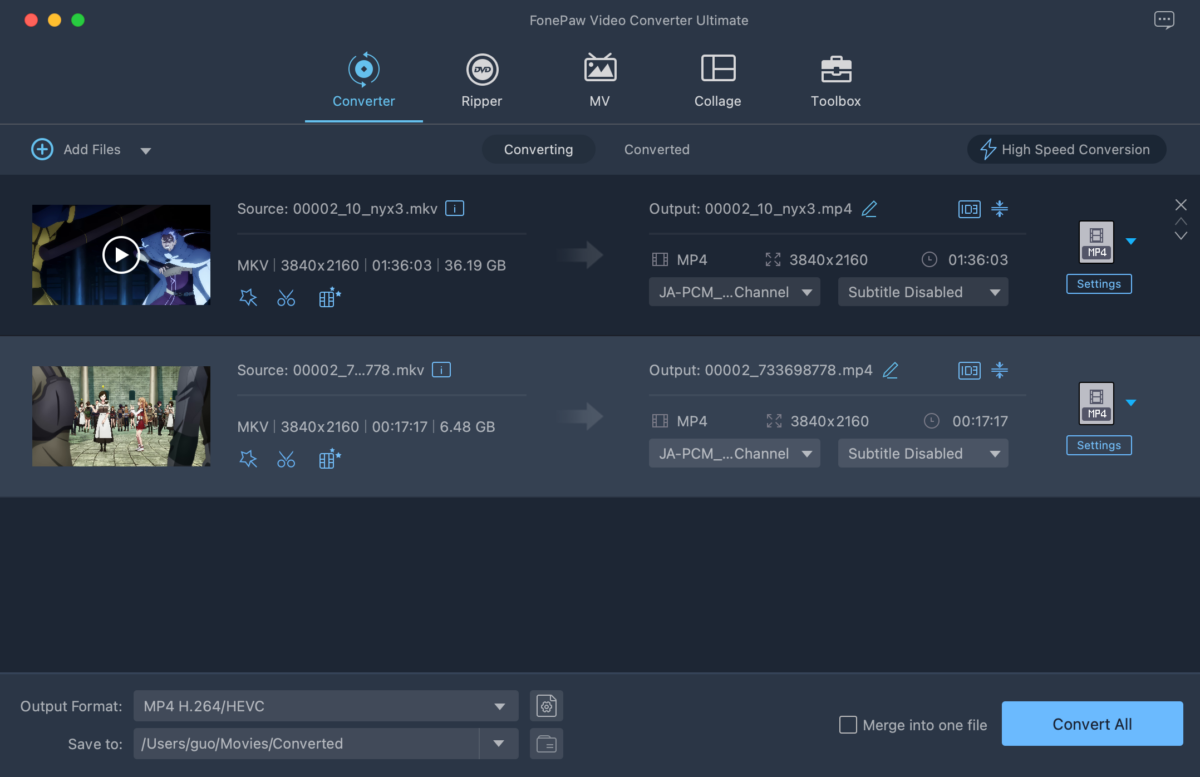Screen dimensions: 1200x777
Task: Click the 00:17:17 output duration
Action: (x=980, y=421)
